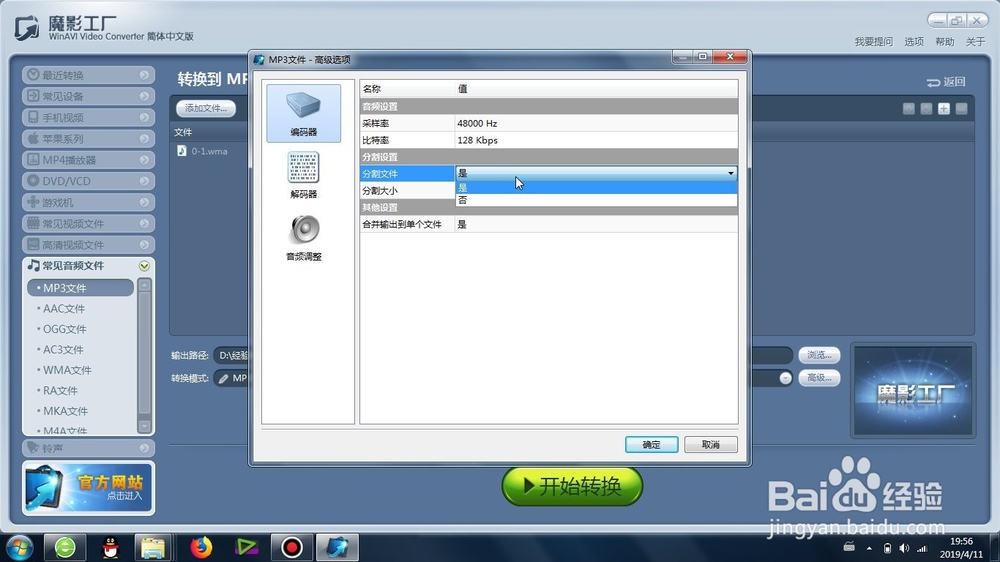Open the QQ penguin taskbar icon
The image size is (1000, 562).
(110, 547)
